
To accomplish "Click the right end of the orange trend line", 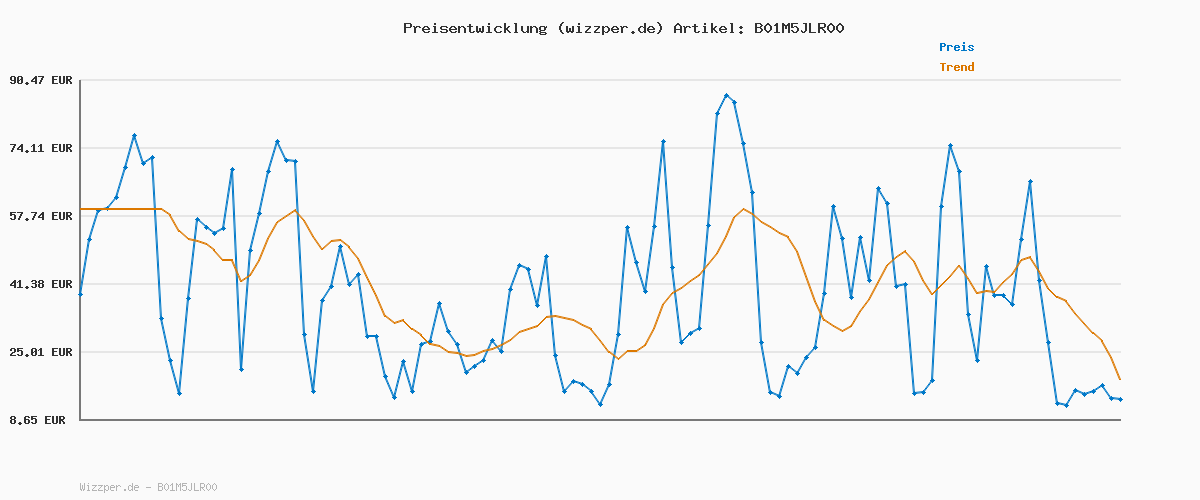I will point(1120,379).
